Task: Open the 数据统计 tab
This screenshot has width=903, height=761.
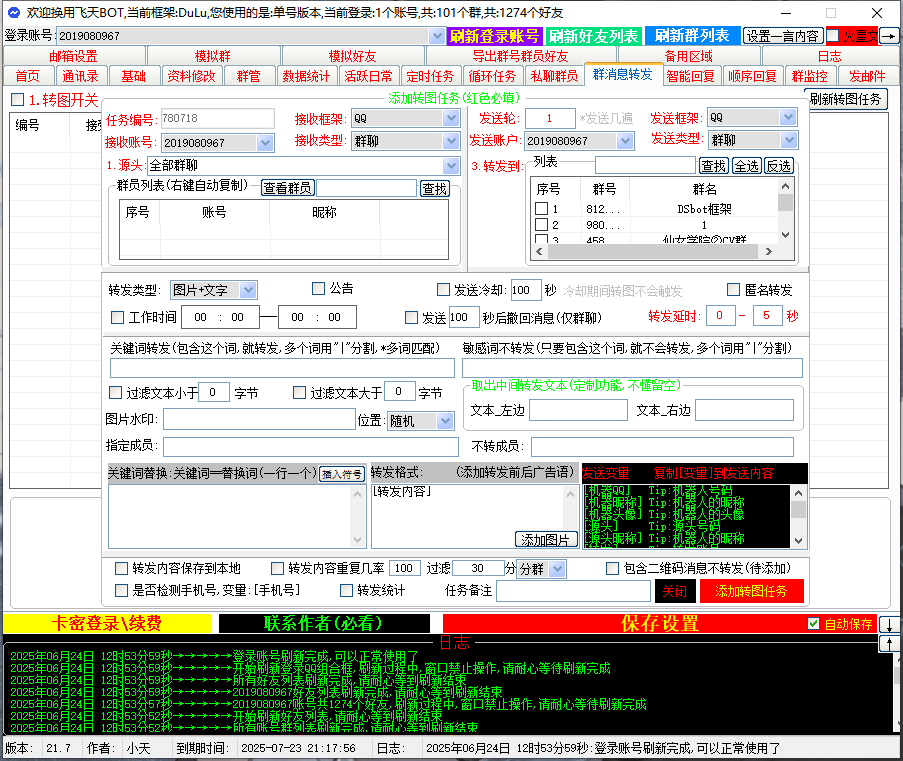Action: click(x=306, y=76)
